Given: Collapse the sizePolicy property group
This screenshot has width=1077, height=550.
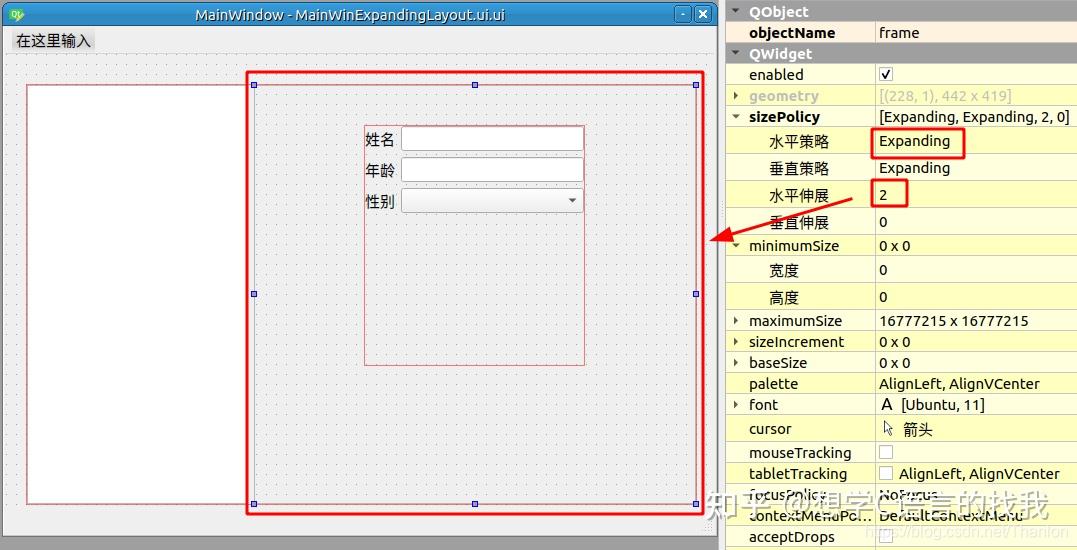Looking at the screenshot, I should click(x=736, y=117).
